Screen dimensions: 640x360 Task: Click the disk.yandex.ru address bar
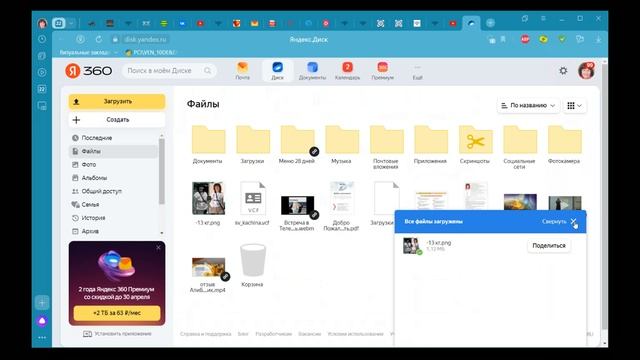click(x=145, y=39)
